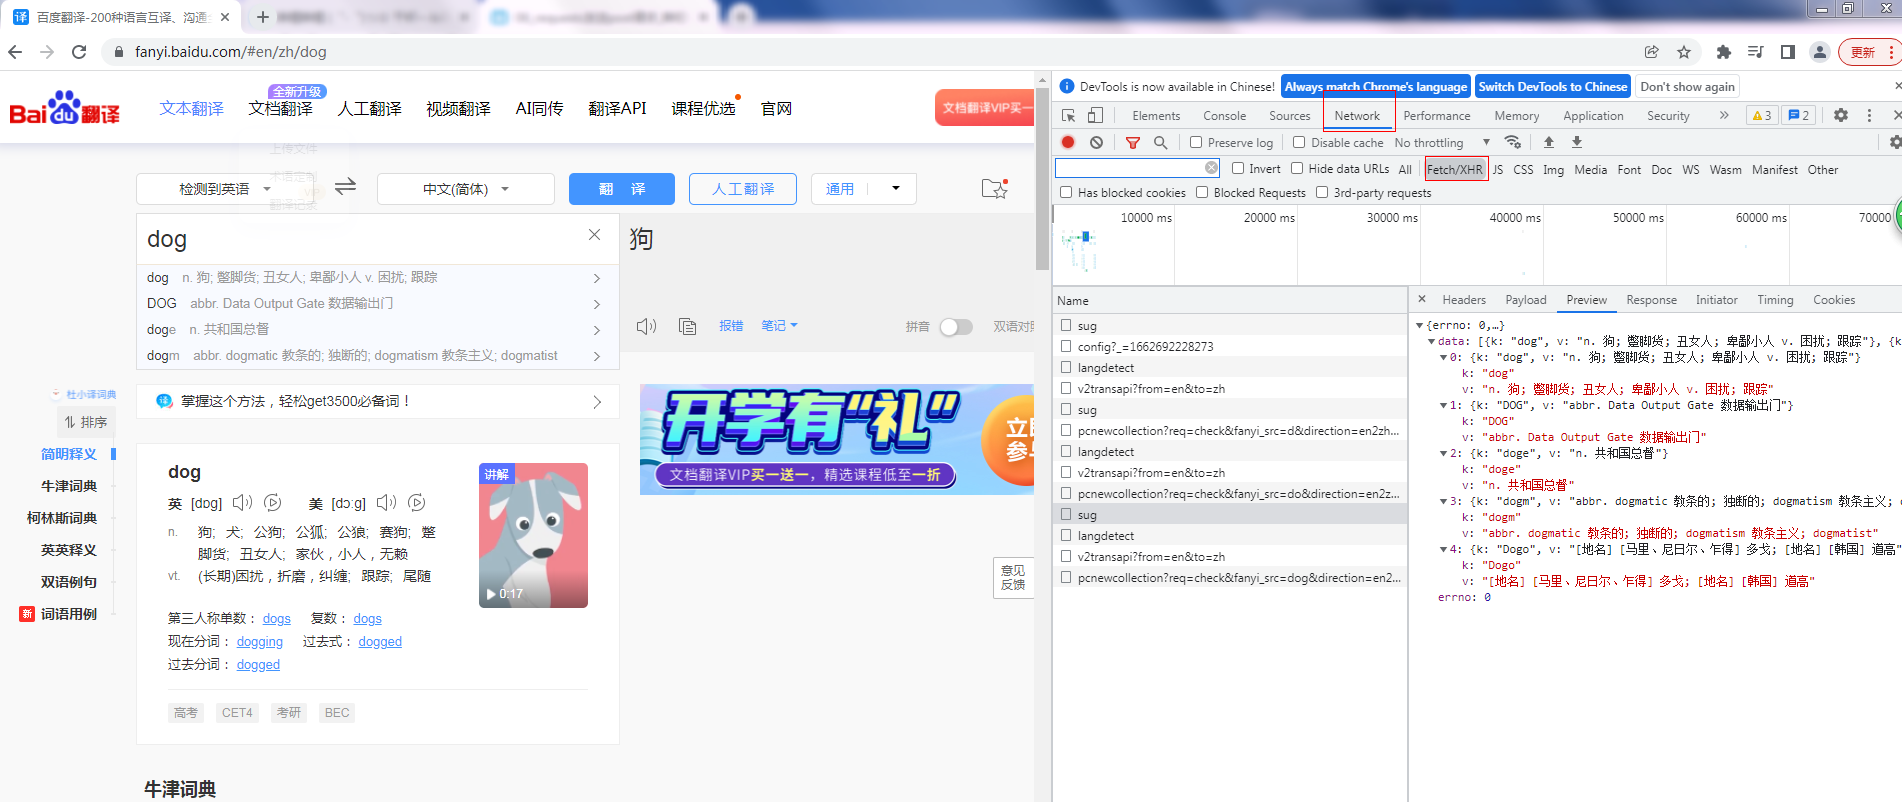This screenshot has height=802, width=1902.
Task: Click 人工翻译 button
Action: point(743,188)
